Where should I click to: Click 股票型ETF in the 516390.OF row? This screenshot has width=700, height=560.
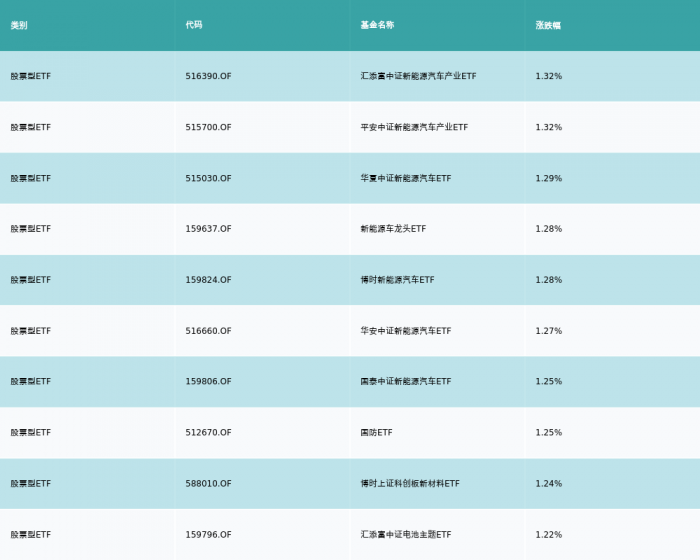(x=31, y=76)
